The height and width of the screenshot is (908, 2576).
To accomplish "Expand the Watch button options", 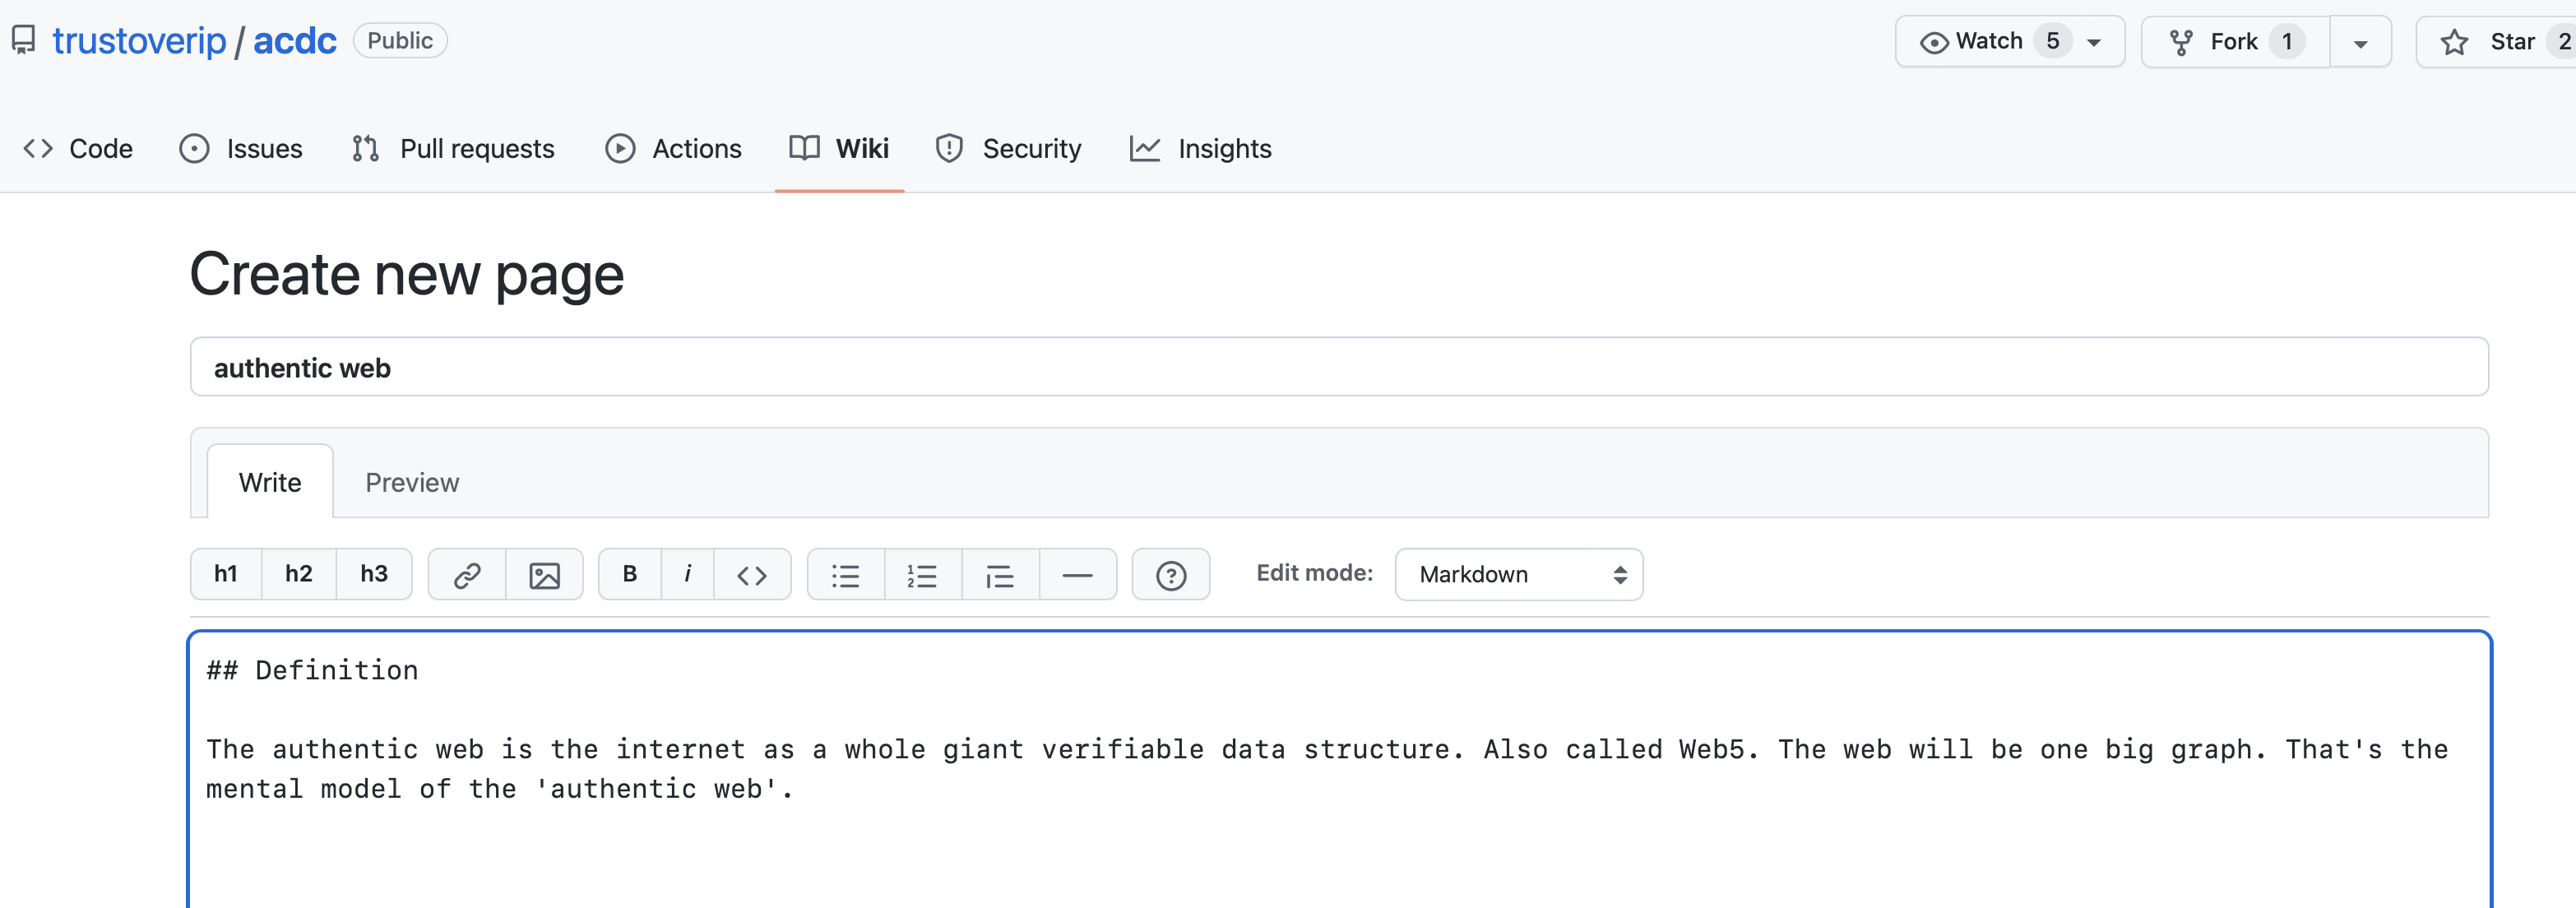I will (x=2101, y=43).
